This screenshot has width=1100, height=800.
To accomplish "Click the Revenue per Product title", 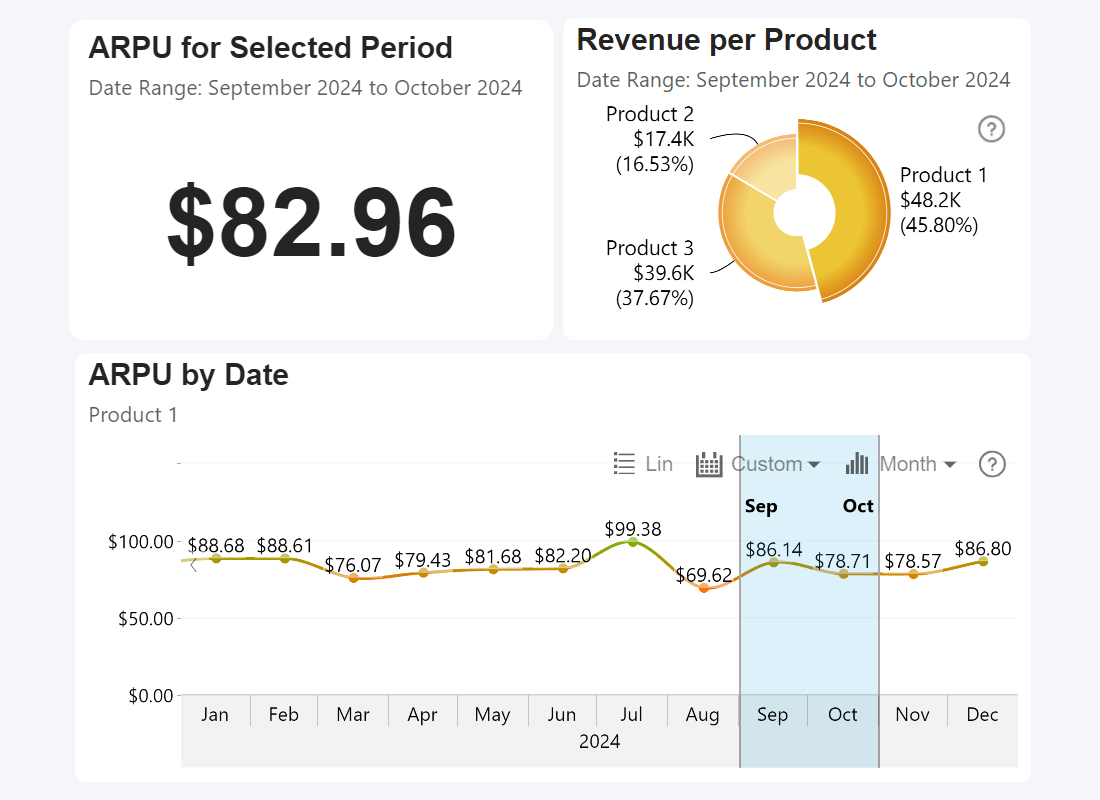I will click(726, 40).
